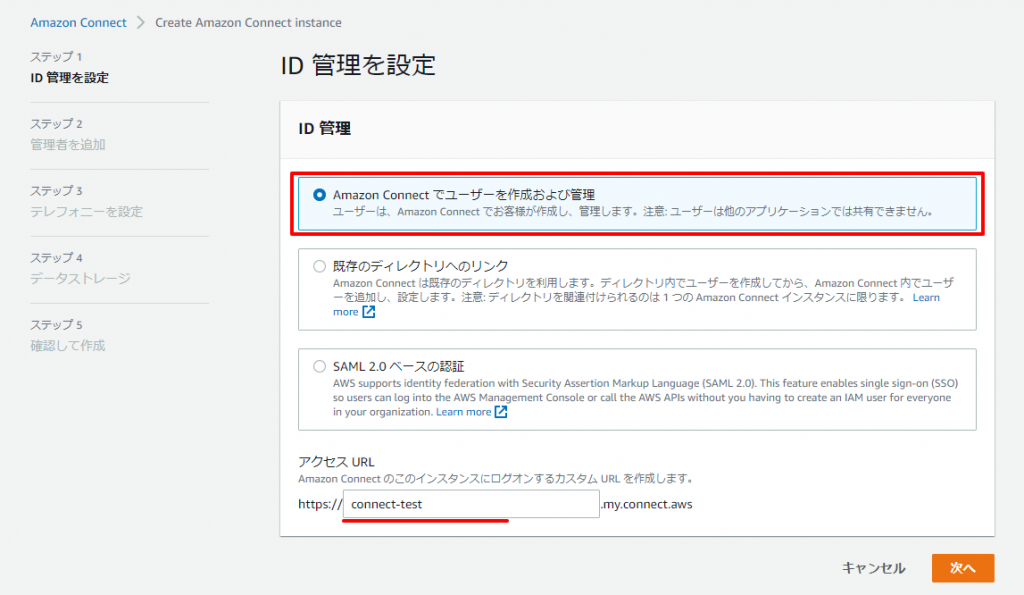Focus the access URL field with connect-test
1024x595 pixels.
471,504
